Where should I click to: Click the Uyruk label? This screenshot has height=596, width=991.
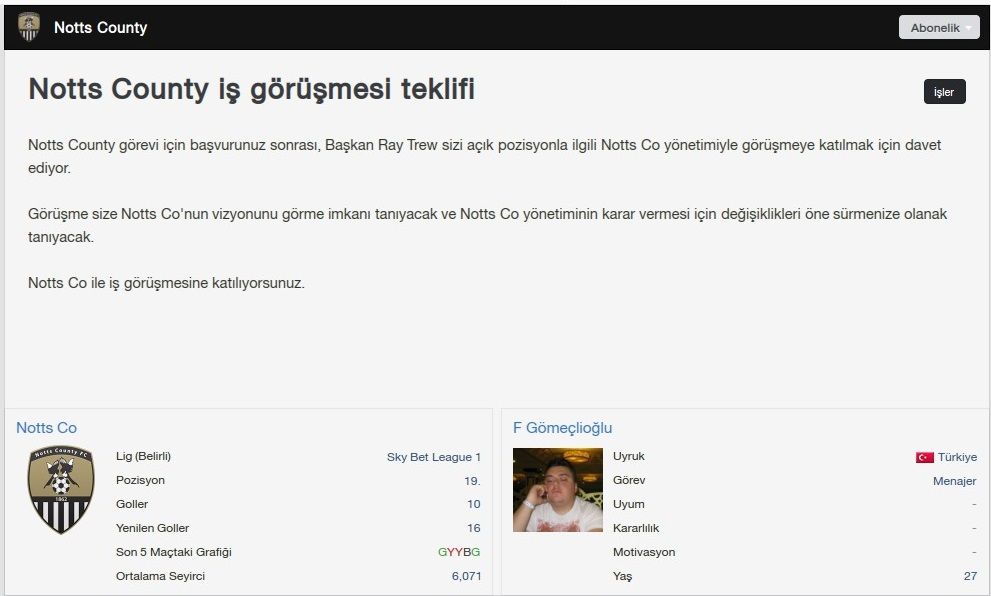coord(629,456)
